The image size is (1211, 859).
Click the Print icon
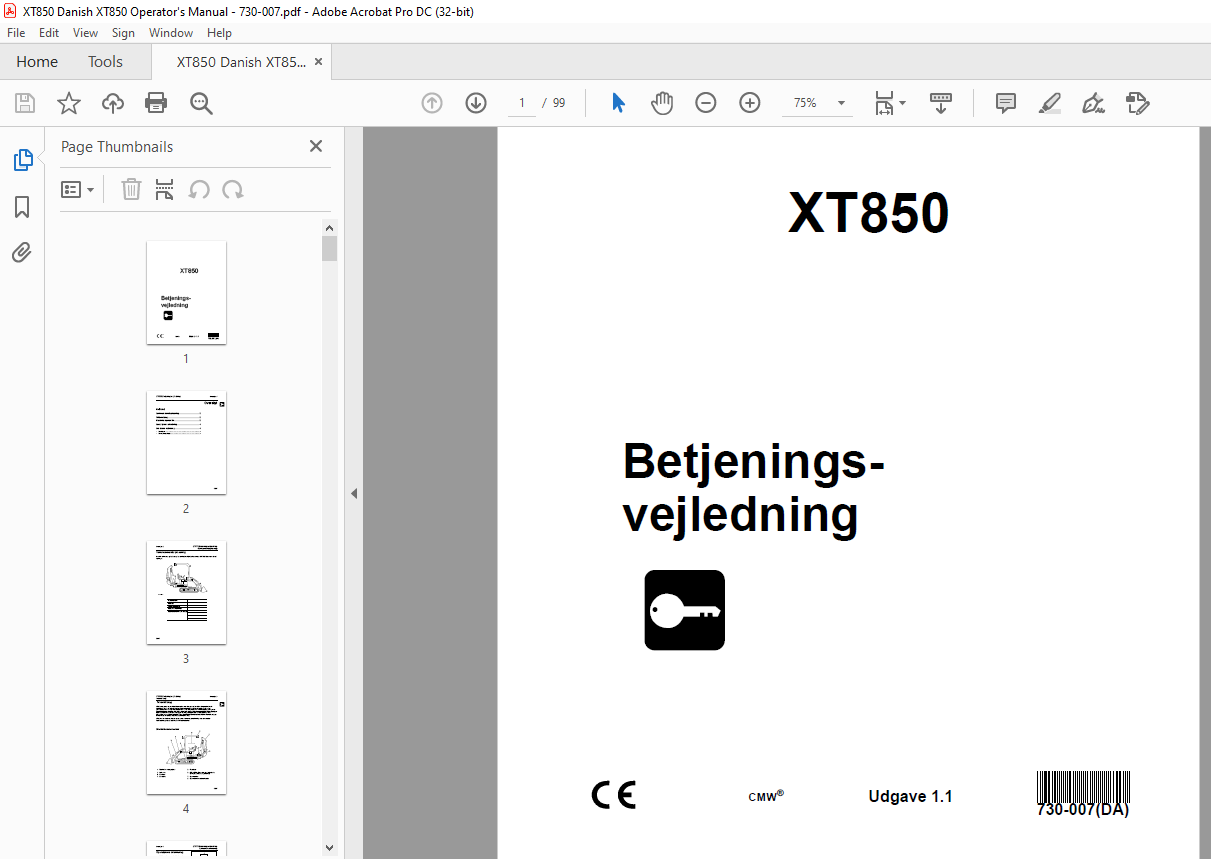[156, 103]
